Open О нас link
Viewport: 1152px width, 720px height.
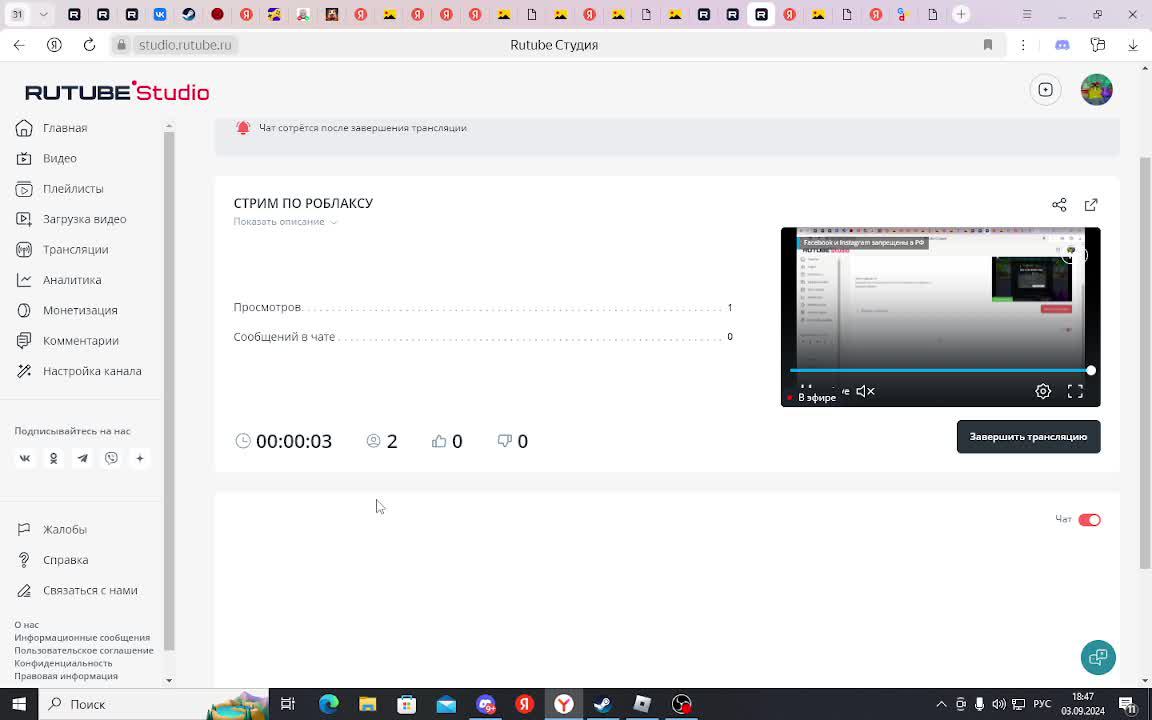[26, 624]
